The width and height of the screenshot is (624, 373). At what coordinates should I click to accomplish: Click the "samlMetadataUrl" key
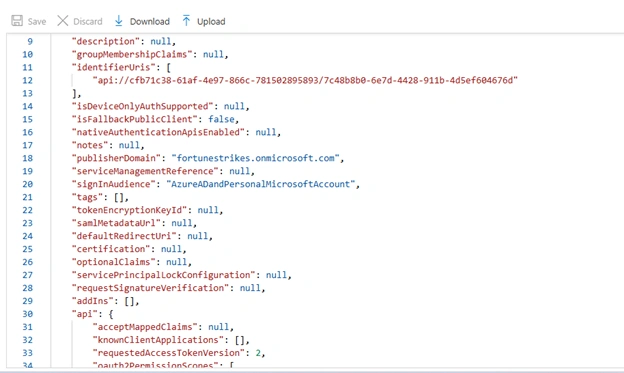(x=116, y=223)
